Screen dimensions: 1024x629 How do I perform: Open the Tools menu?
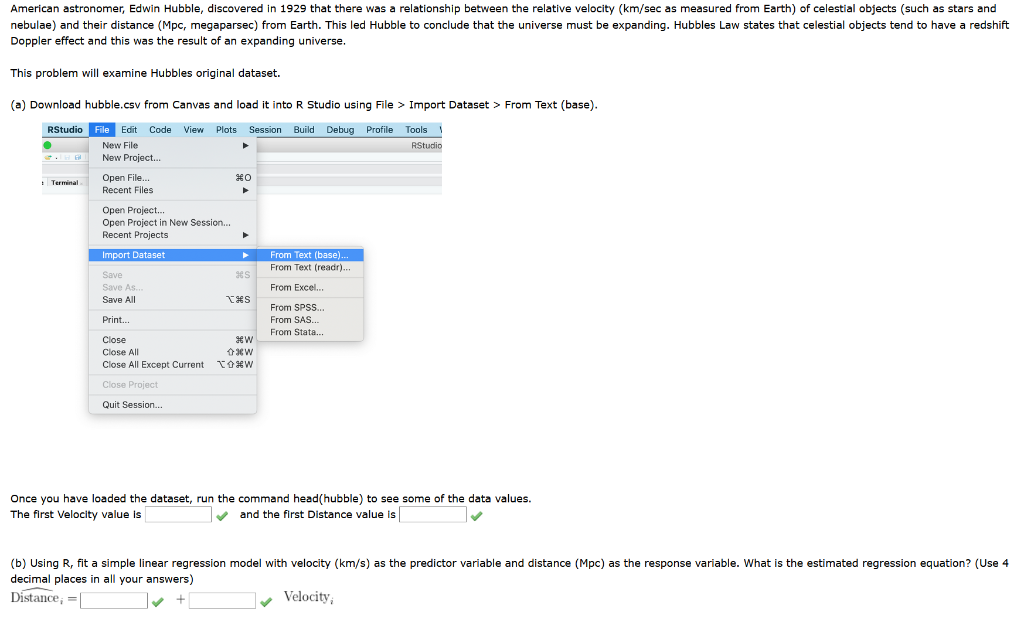click(x=416, y=129)
